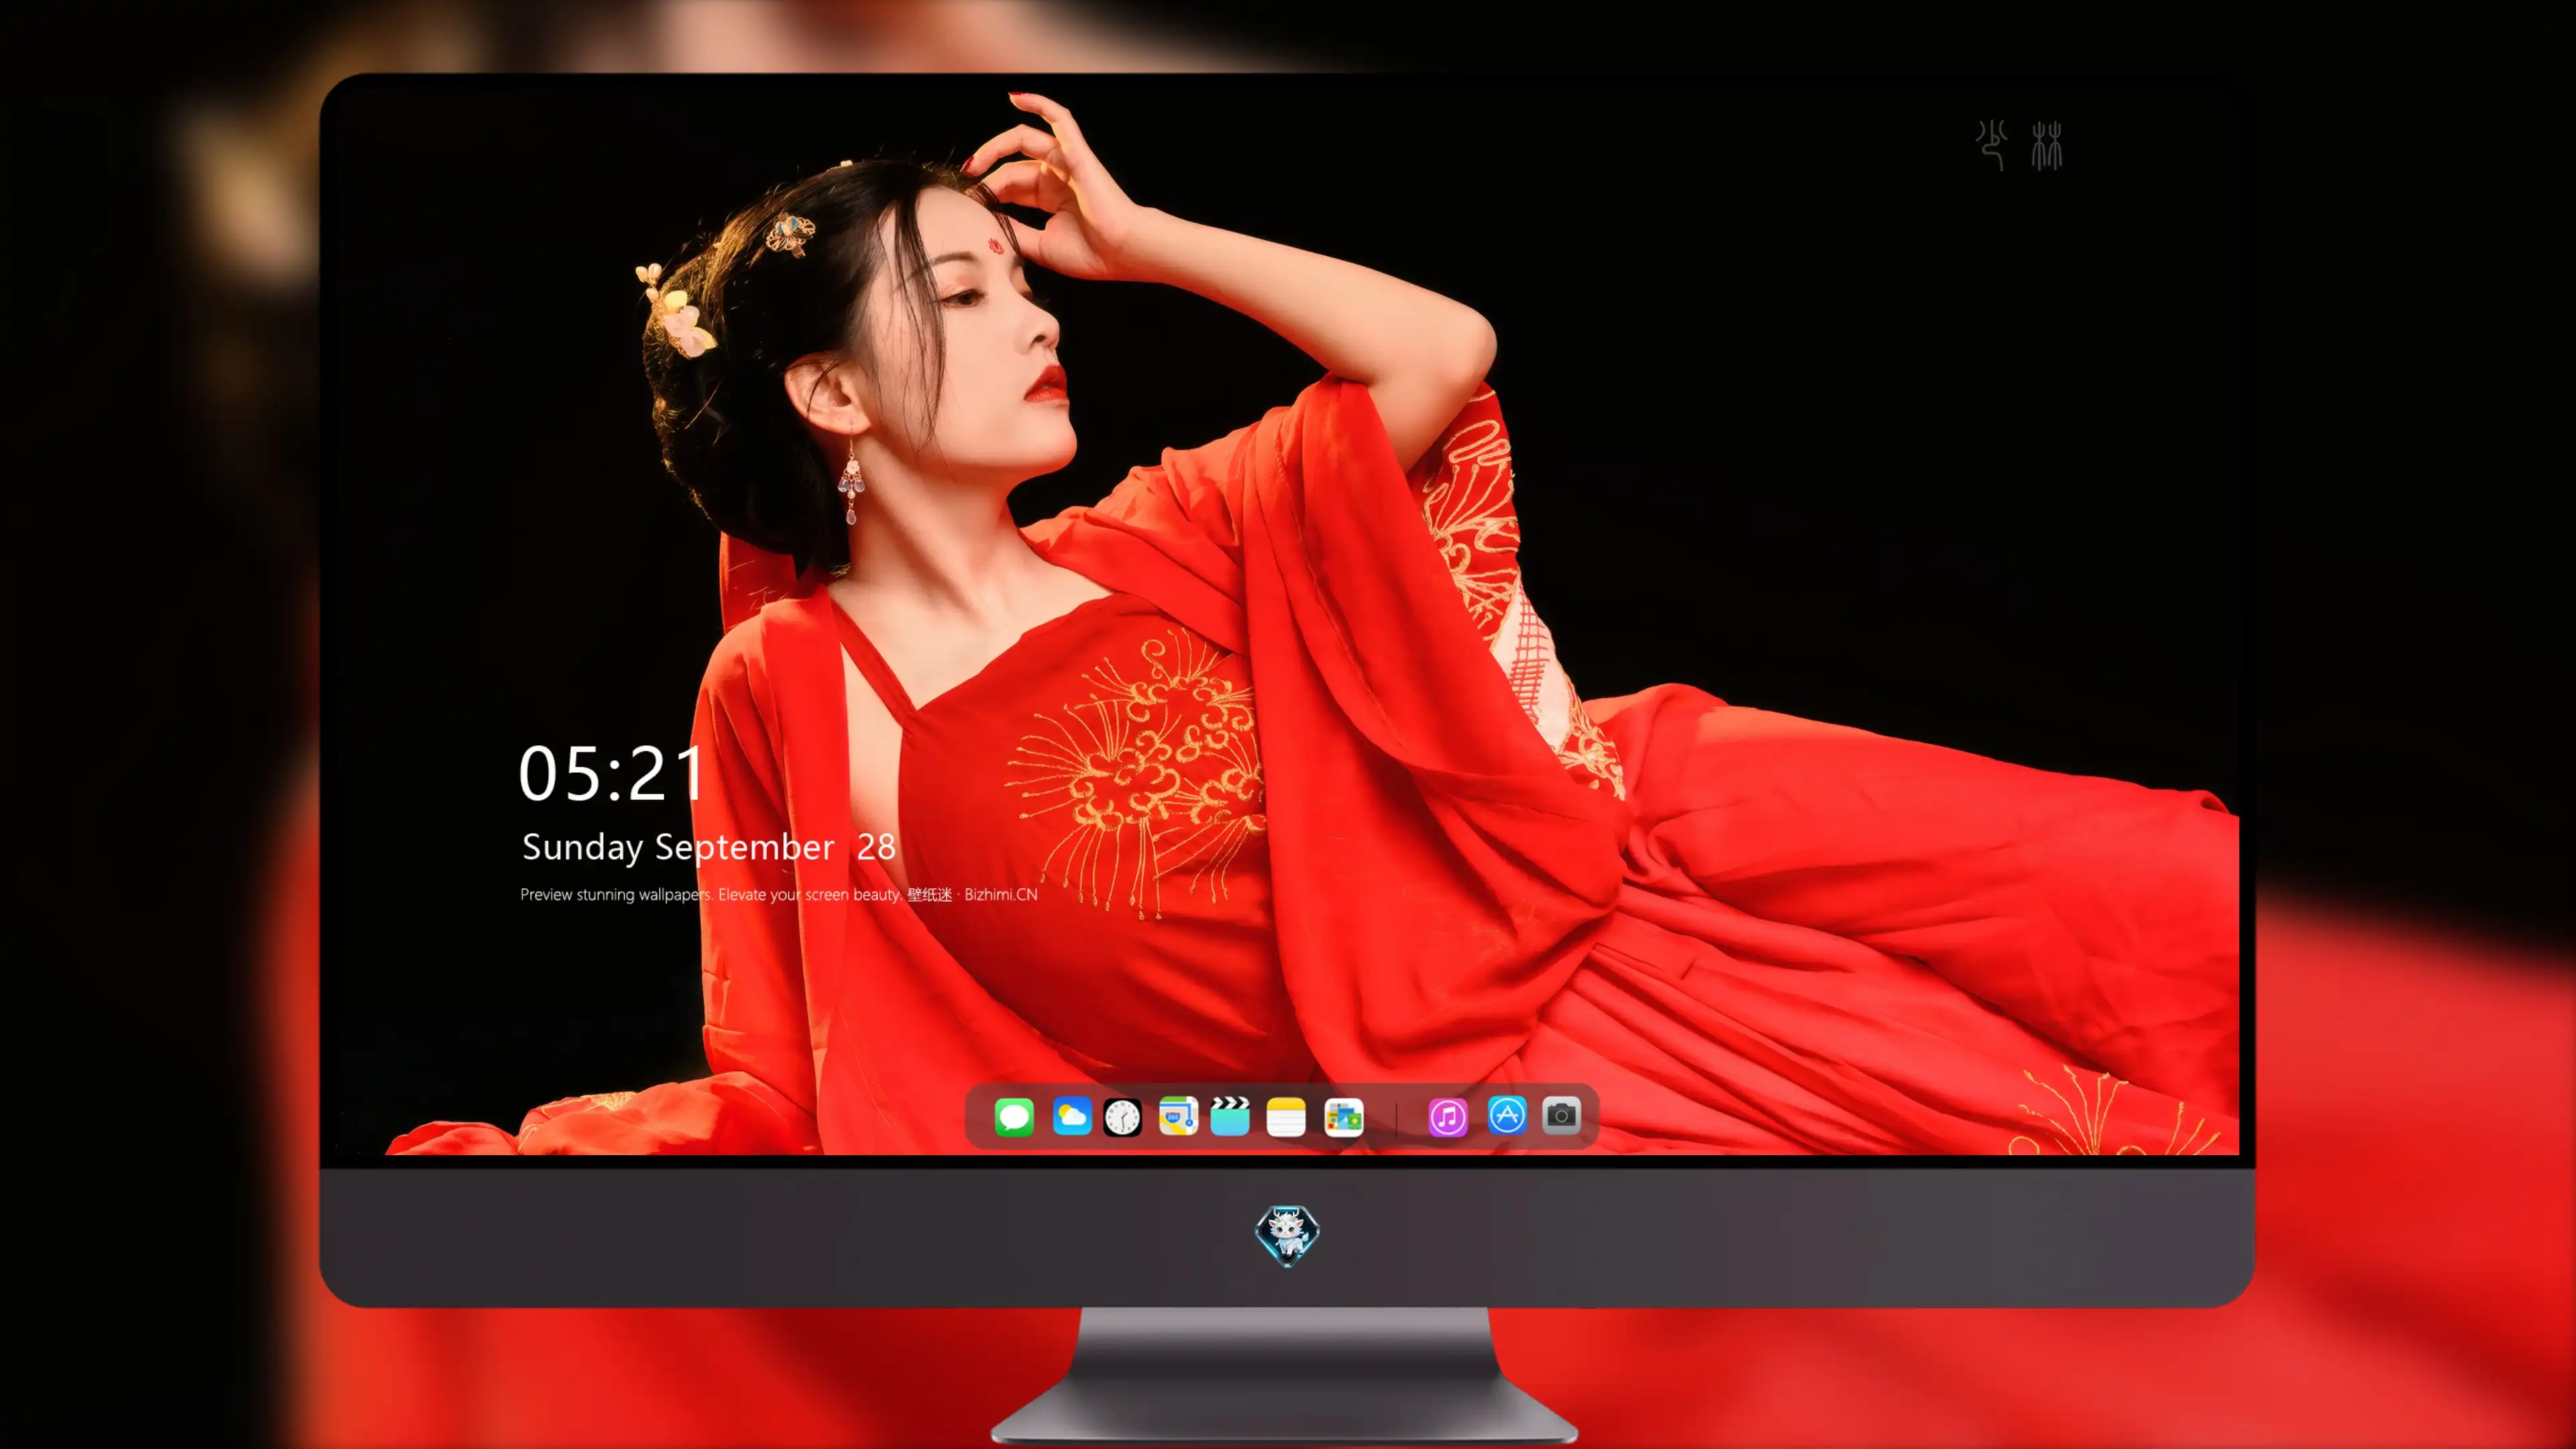Open the Camera app in dock

(1561, 1115)
